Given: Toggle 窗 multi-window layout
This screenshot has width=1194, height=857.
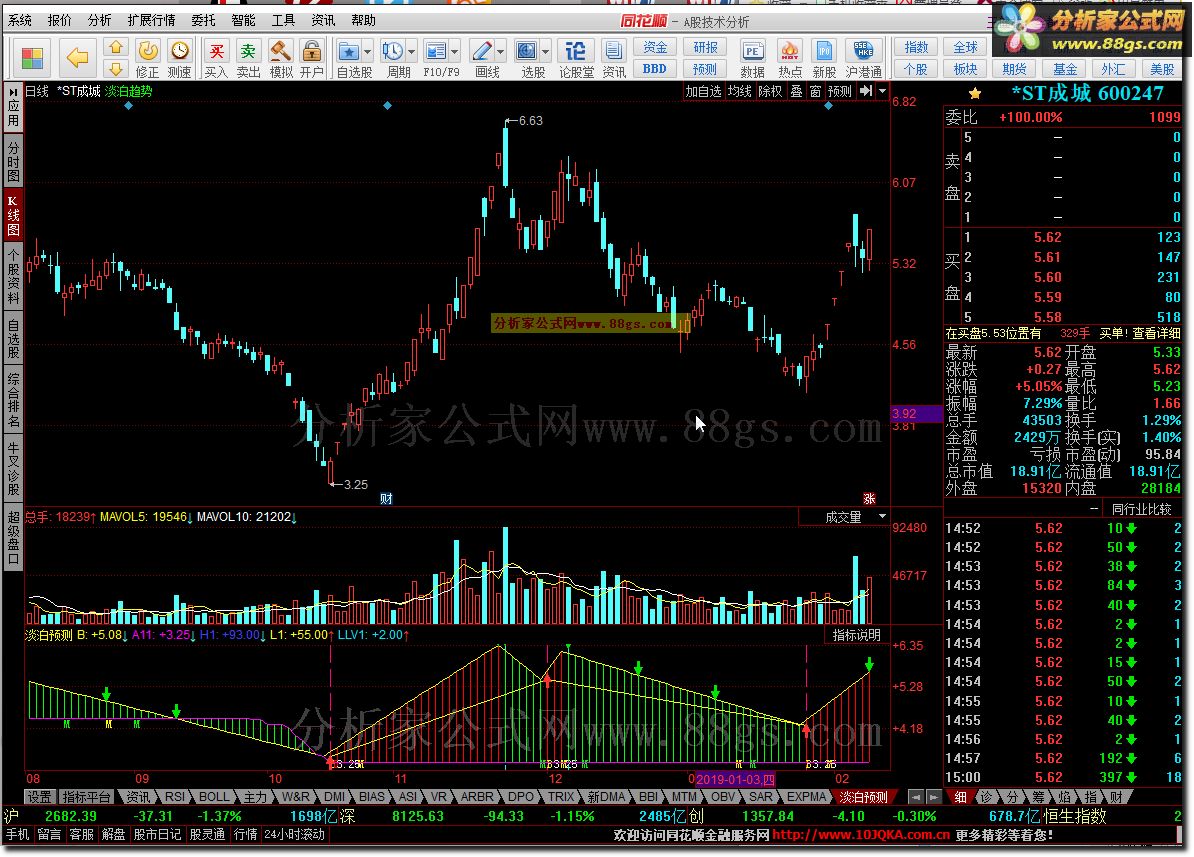Looking at the screenshot, I should point(816,91).
